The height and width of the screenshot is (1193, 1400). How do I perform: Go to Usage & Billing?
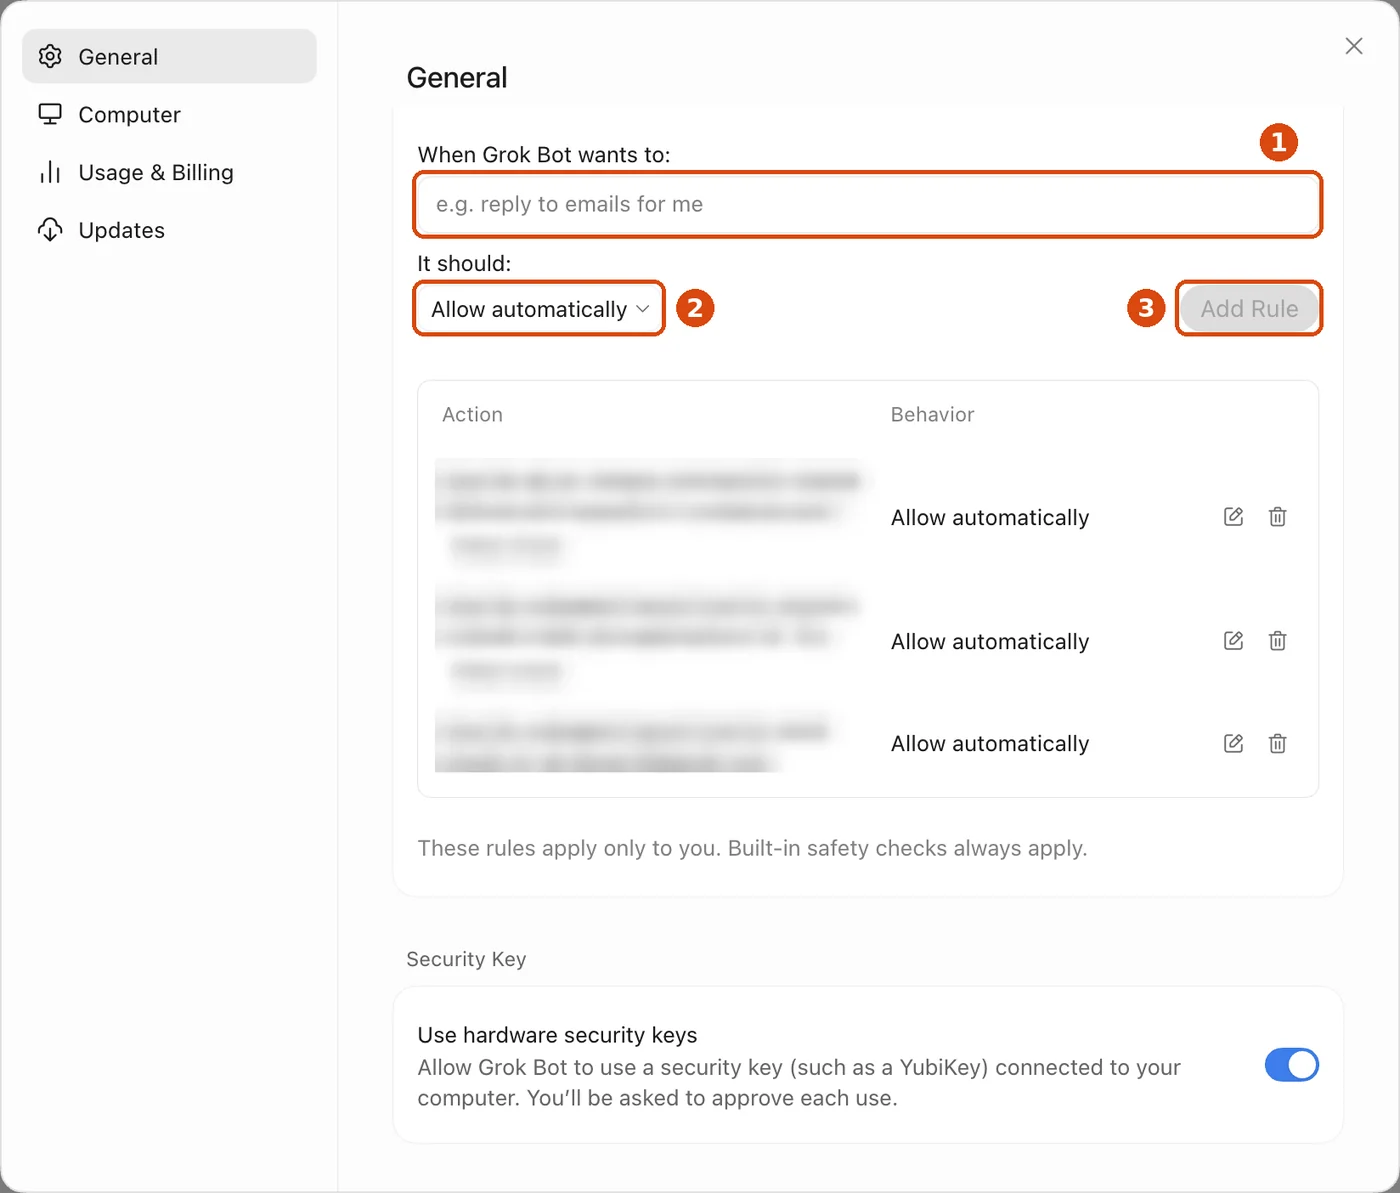[x=169, y=172]
